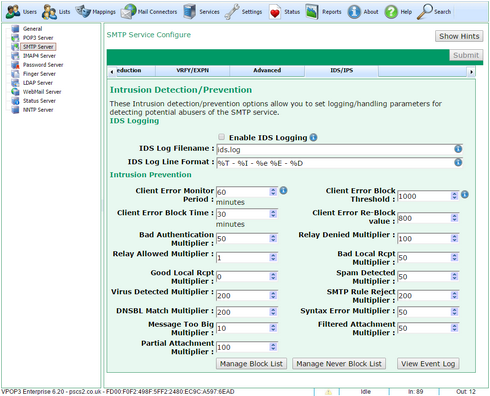The height and width of the screenshot is (396, 490).
Task: Open the Reports toolbar icon
Action: click(x=312, y=12)
